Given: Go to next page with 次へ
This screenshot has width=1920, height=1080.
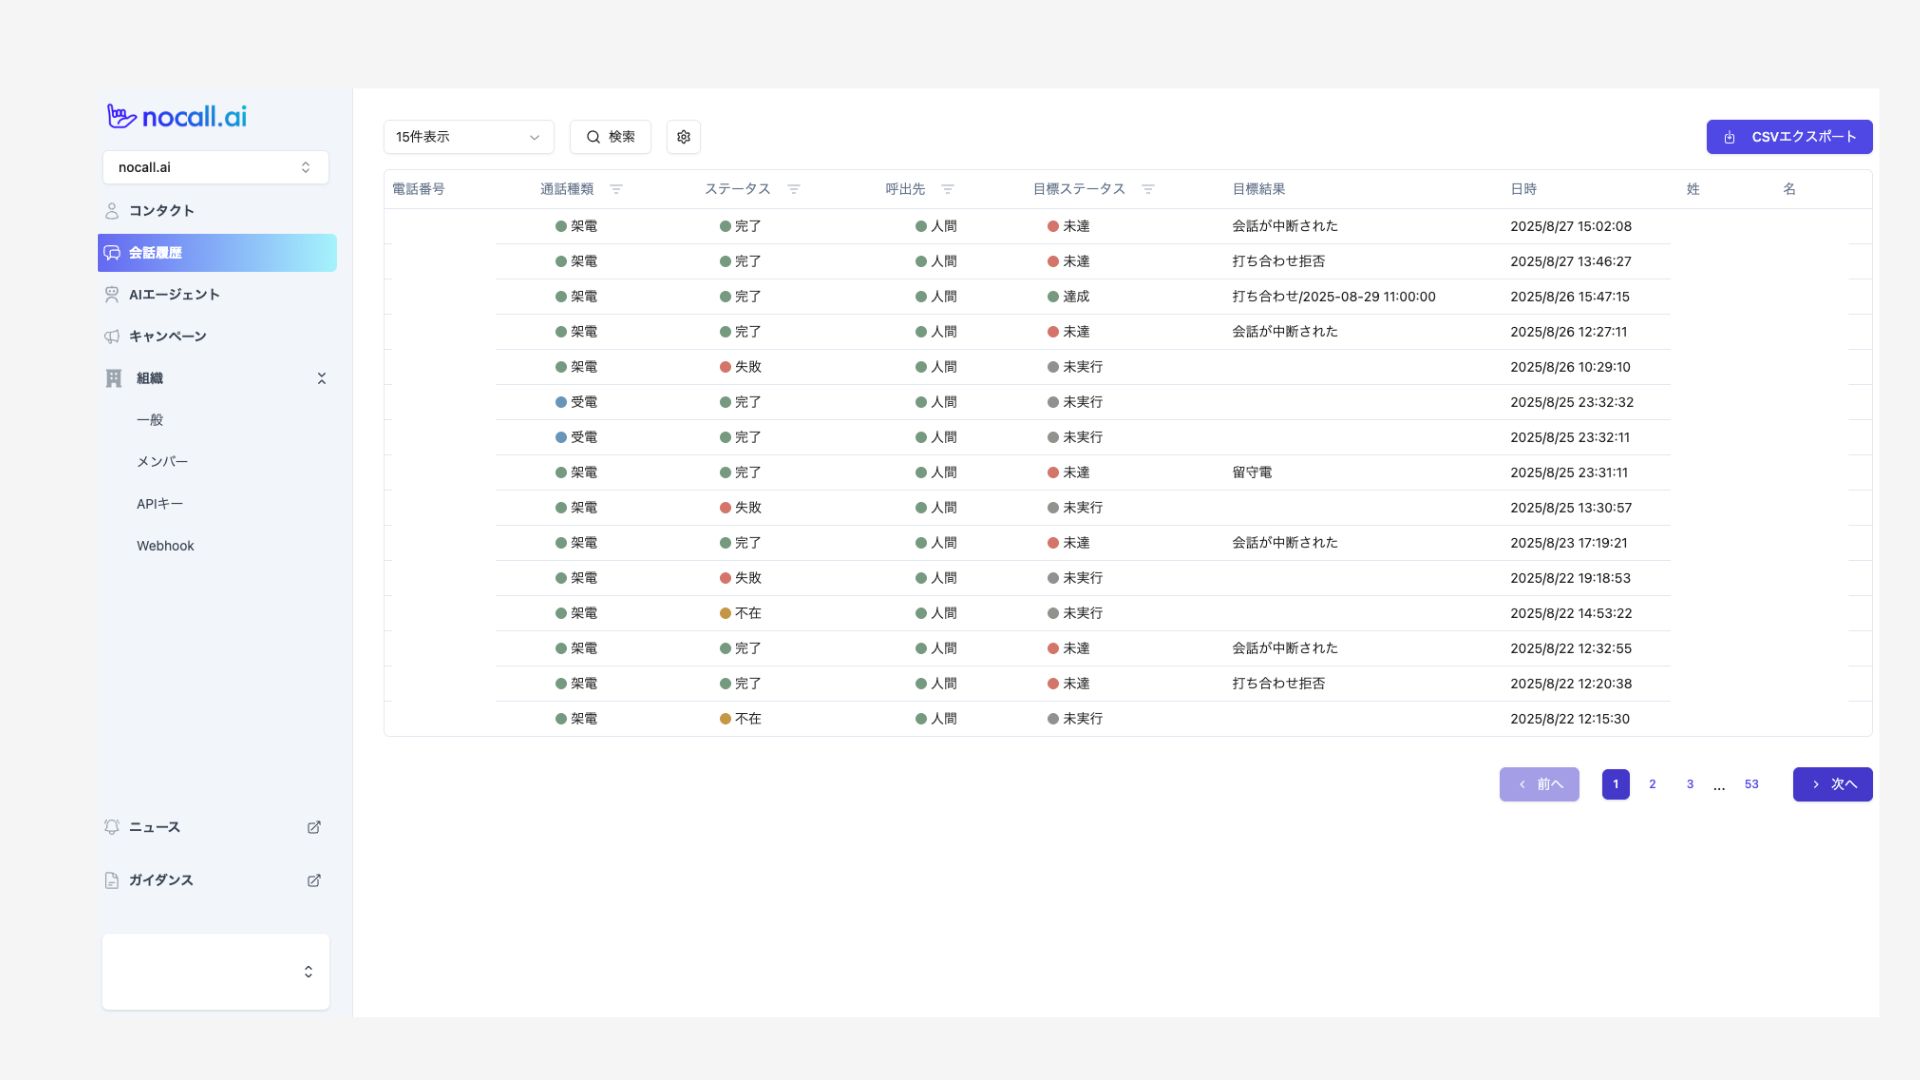Looking at the screenshot, I should (x=1832, y=784).
